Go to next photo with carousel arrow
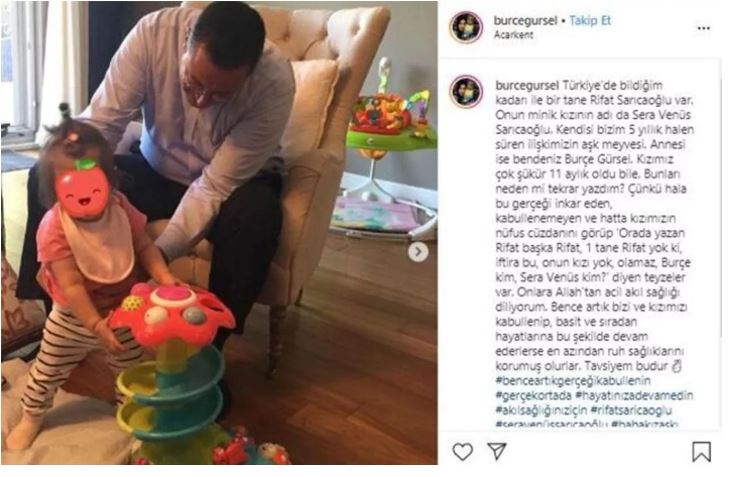Viewport: 729px width, 477px height. pyautogui.click(x=418, y=252)
